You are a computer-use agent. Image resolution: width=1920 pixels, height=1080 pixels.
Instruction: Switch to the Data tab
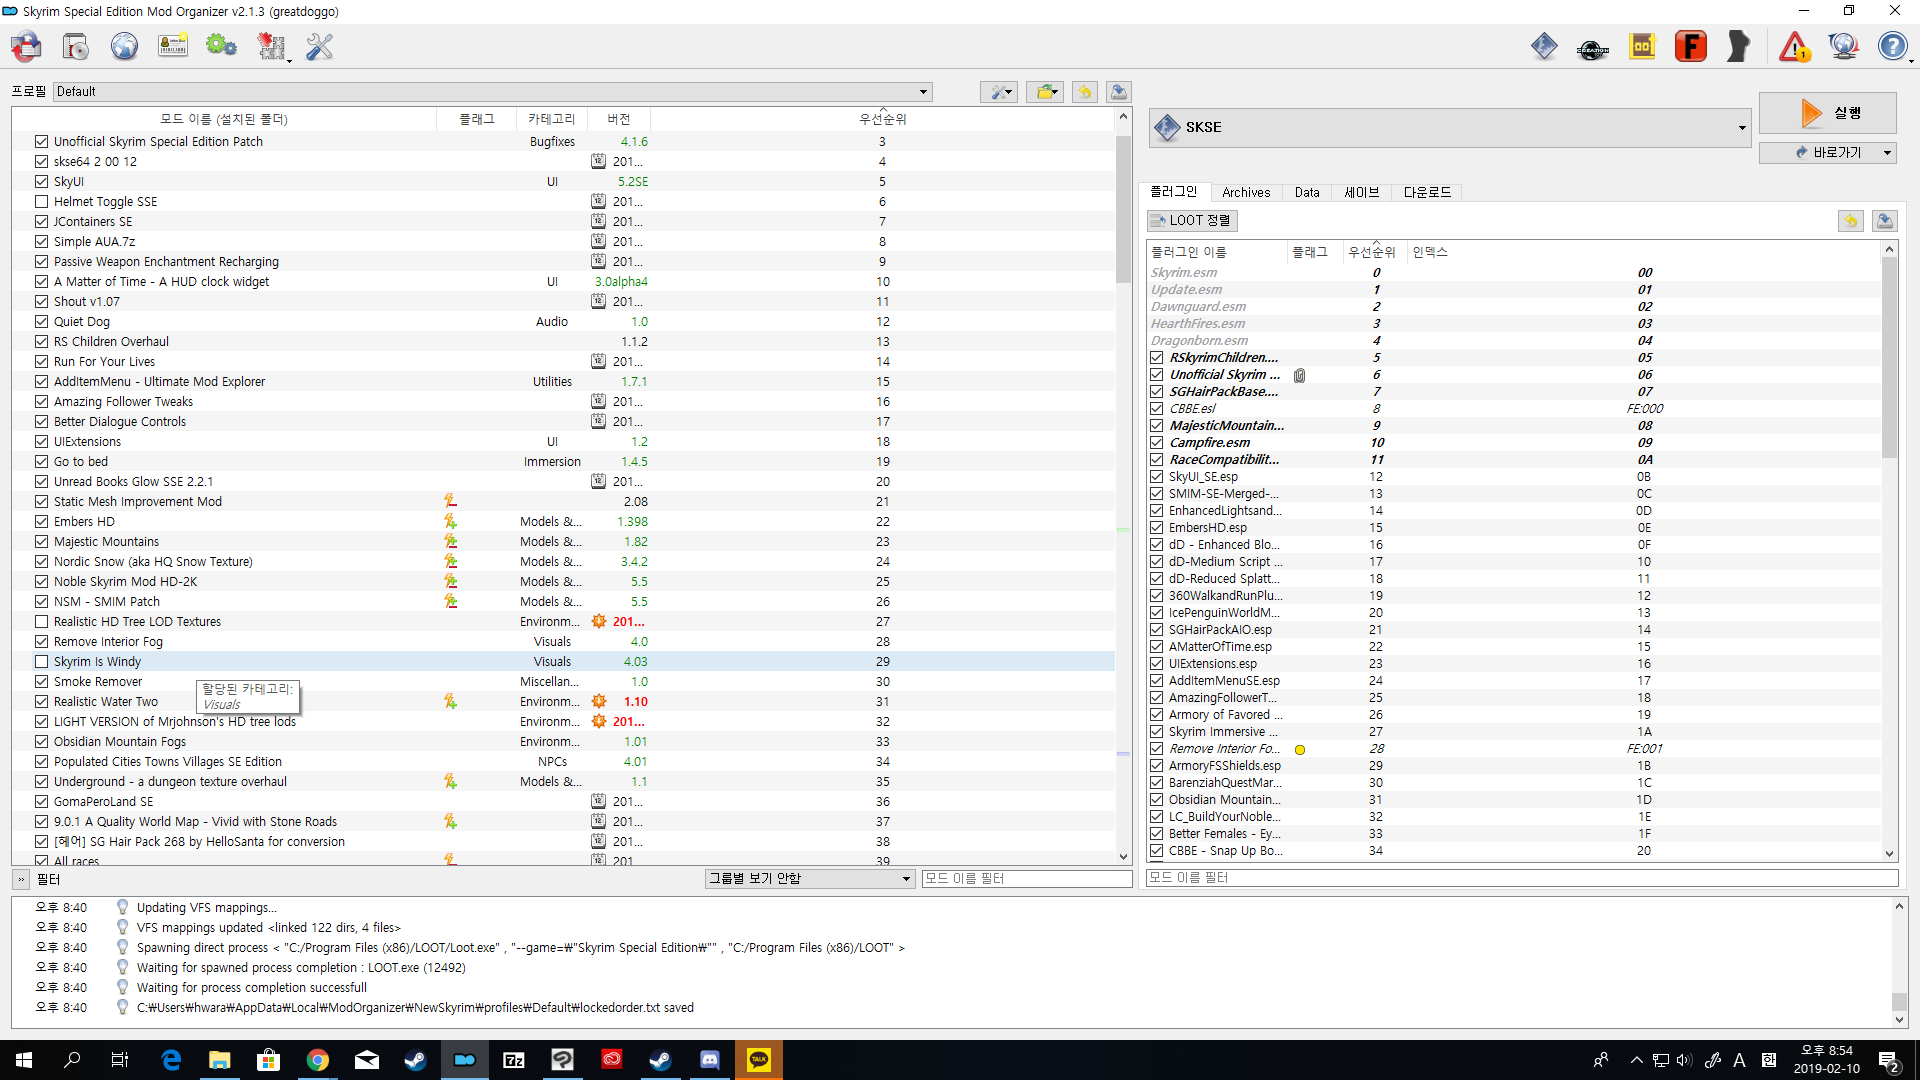(1307, 192)
